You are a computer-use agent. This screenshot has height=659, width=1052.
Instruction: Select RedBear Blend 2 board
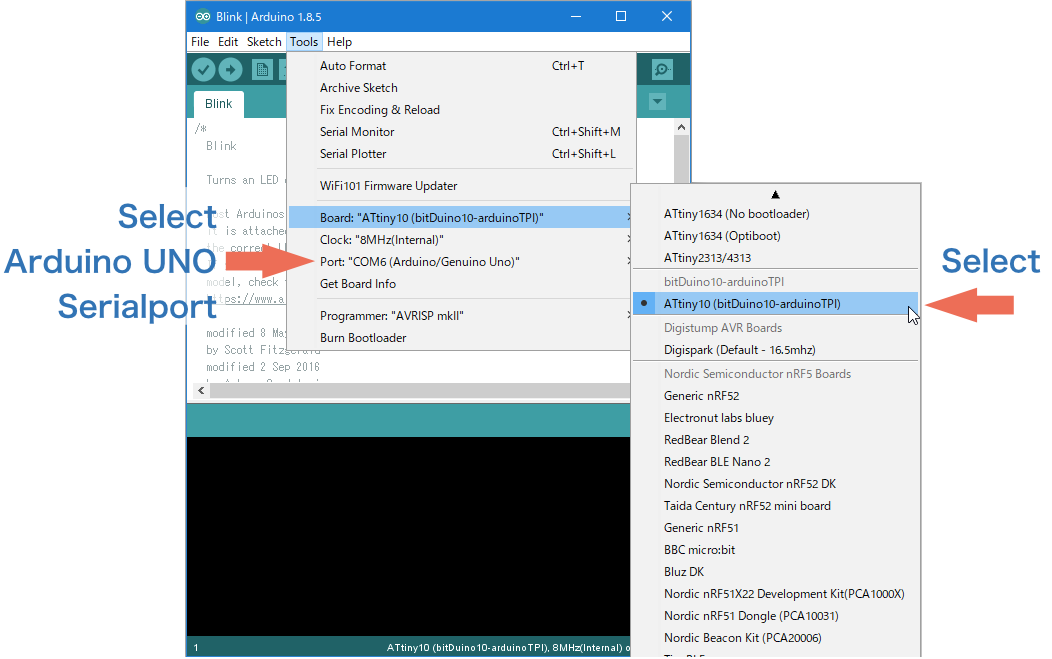tap(776, 440)
